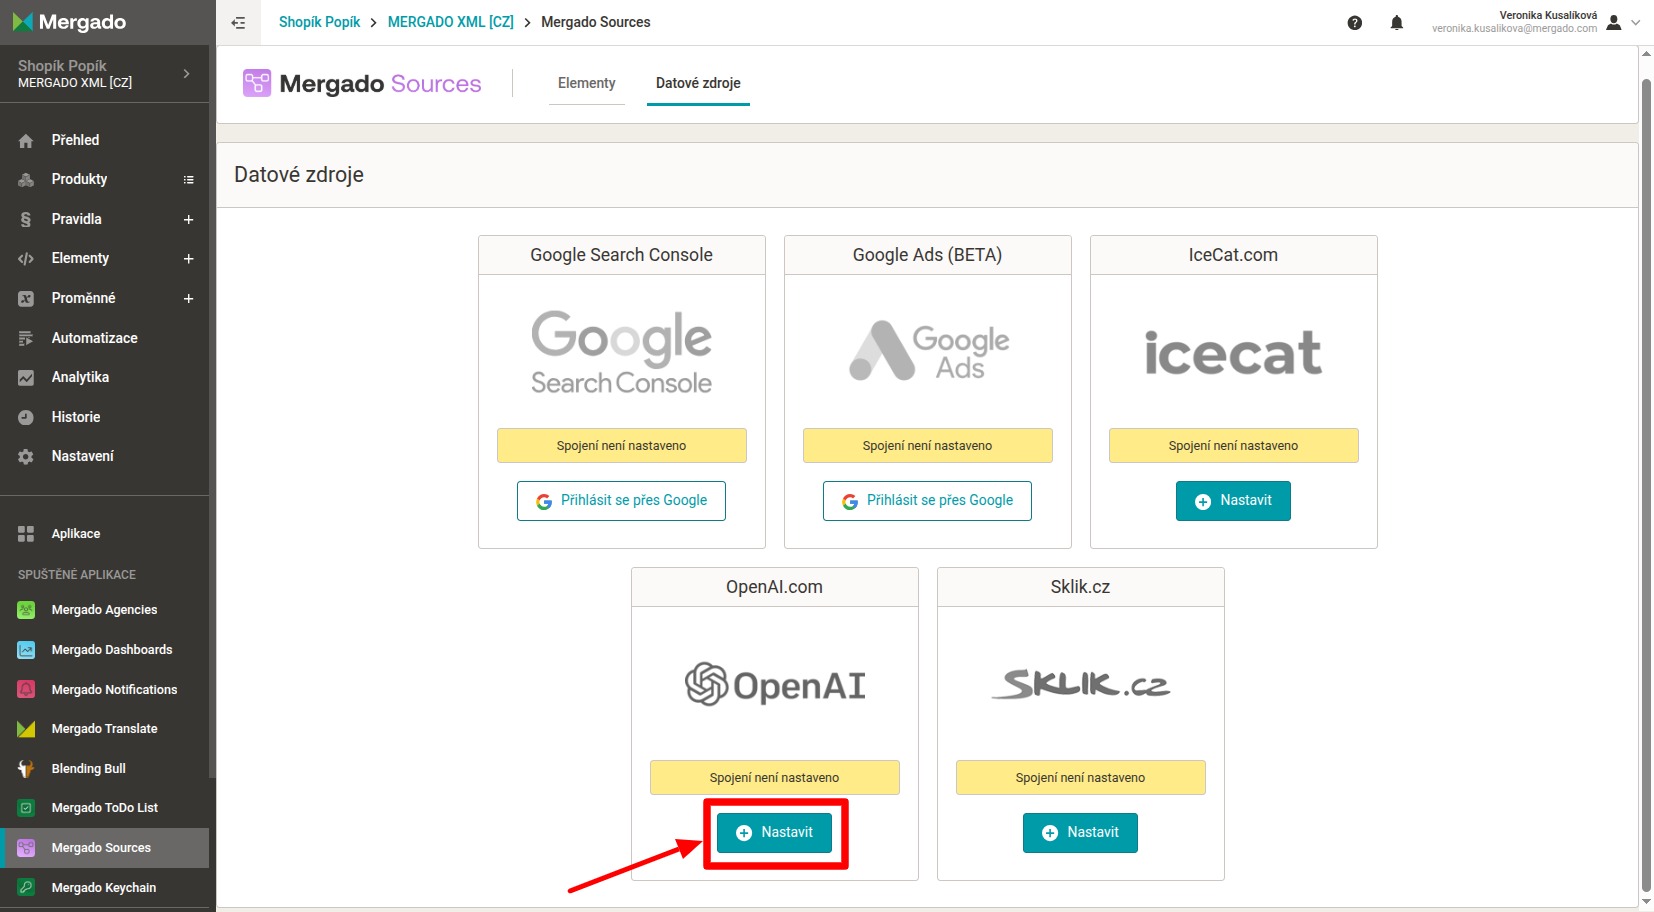The width and height of the screenshot is (1654, 912).
Task: Open Přehled menu item label
Action: [x=75, y=140]
